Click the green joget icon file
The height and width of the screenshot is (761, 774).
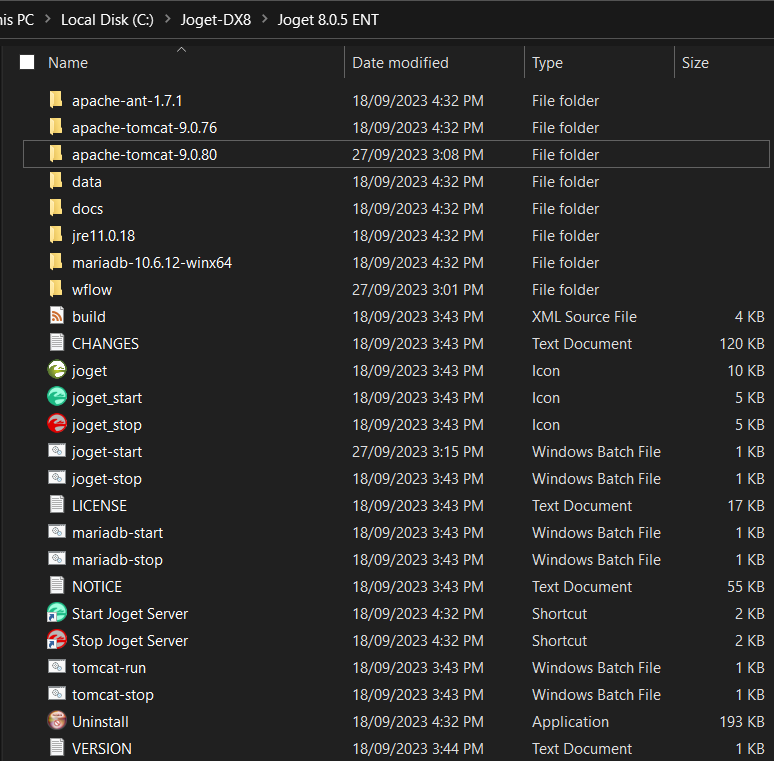coord(57,370)
